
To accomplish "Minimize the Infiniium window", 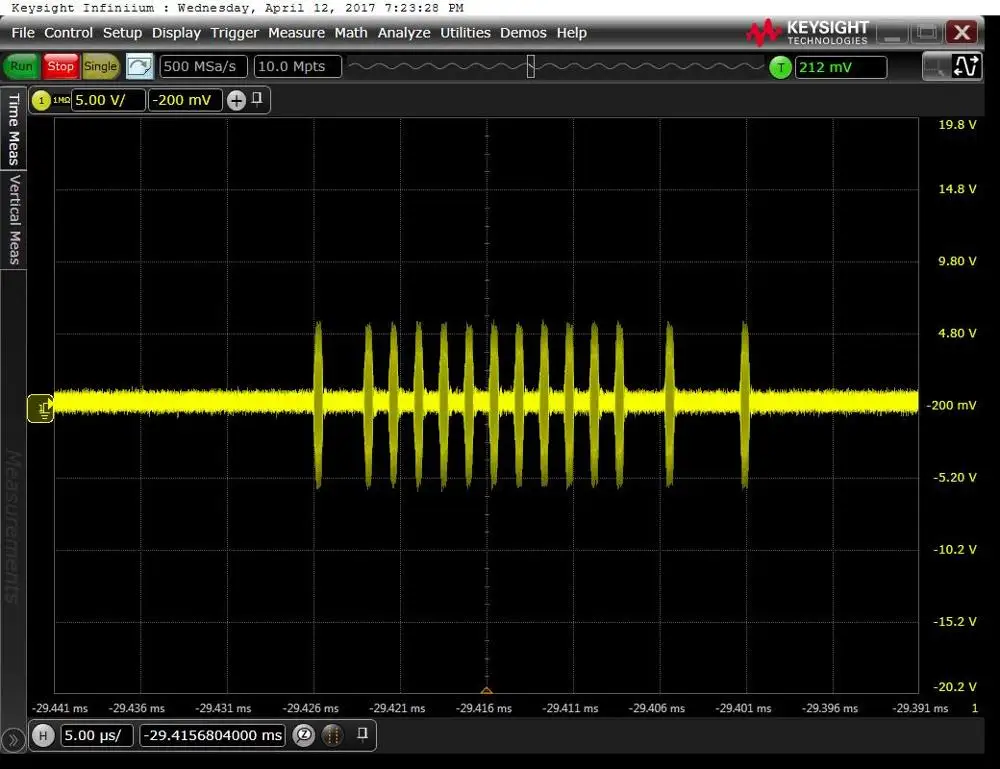I will click(892, 33).
